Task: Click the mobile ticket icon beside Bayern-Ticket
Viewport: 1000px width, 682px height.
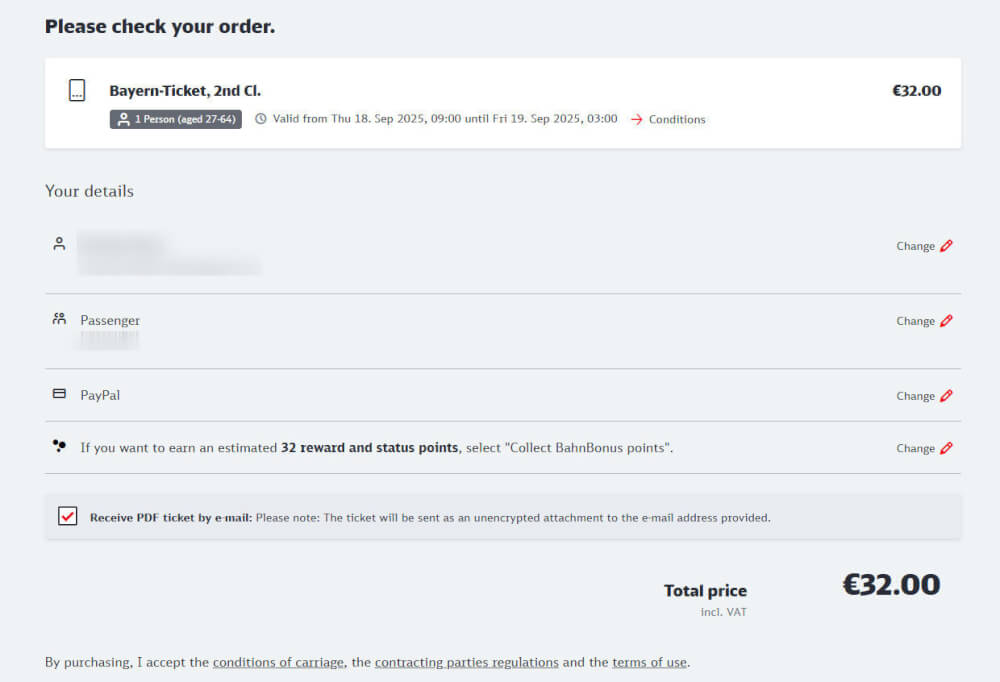Action: click(x=77, y=90)
